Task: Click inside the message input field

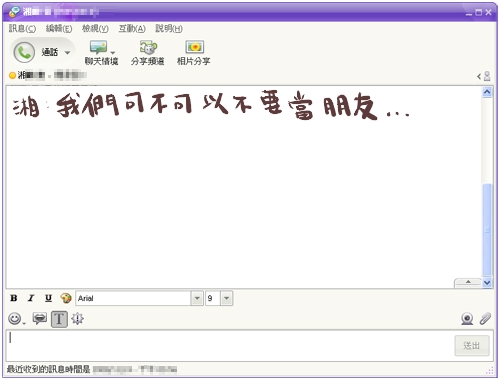Action: pos(230,346)
